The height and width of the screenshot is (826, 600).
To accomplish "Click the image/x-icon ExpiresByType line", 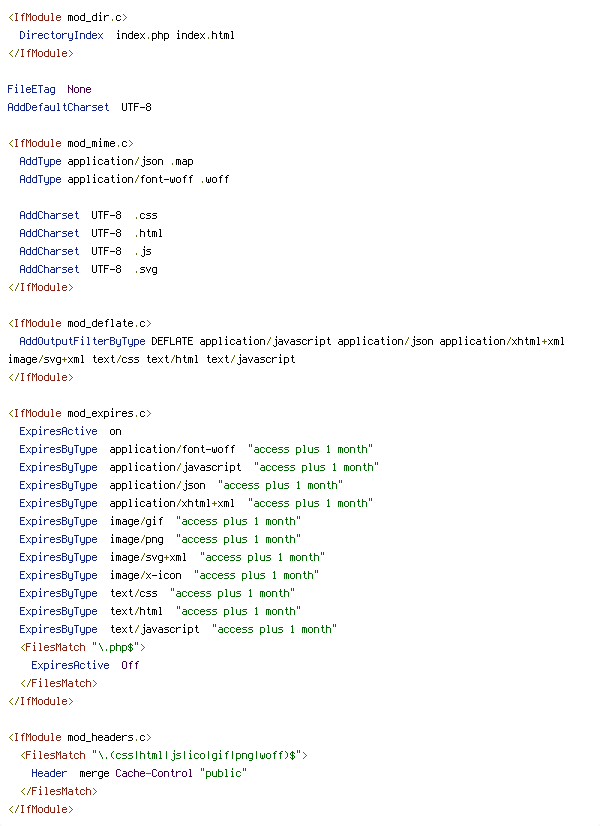I will pyautogui.click(x=169, y=575).
